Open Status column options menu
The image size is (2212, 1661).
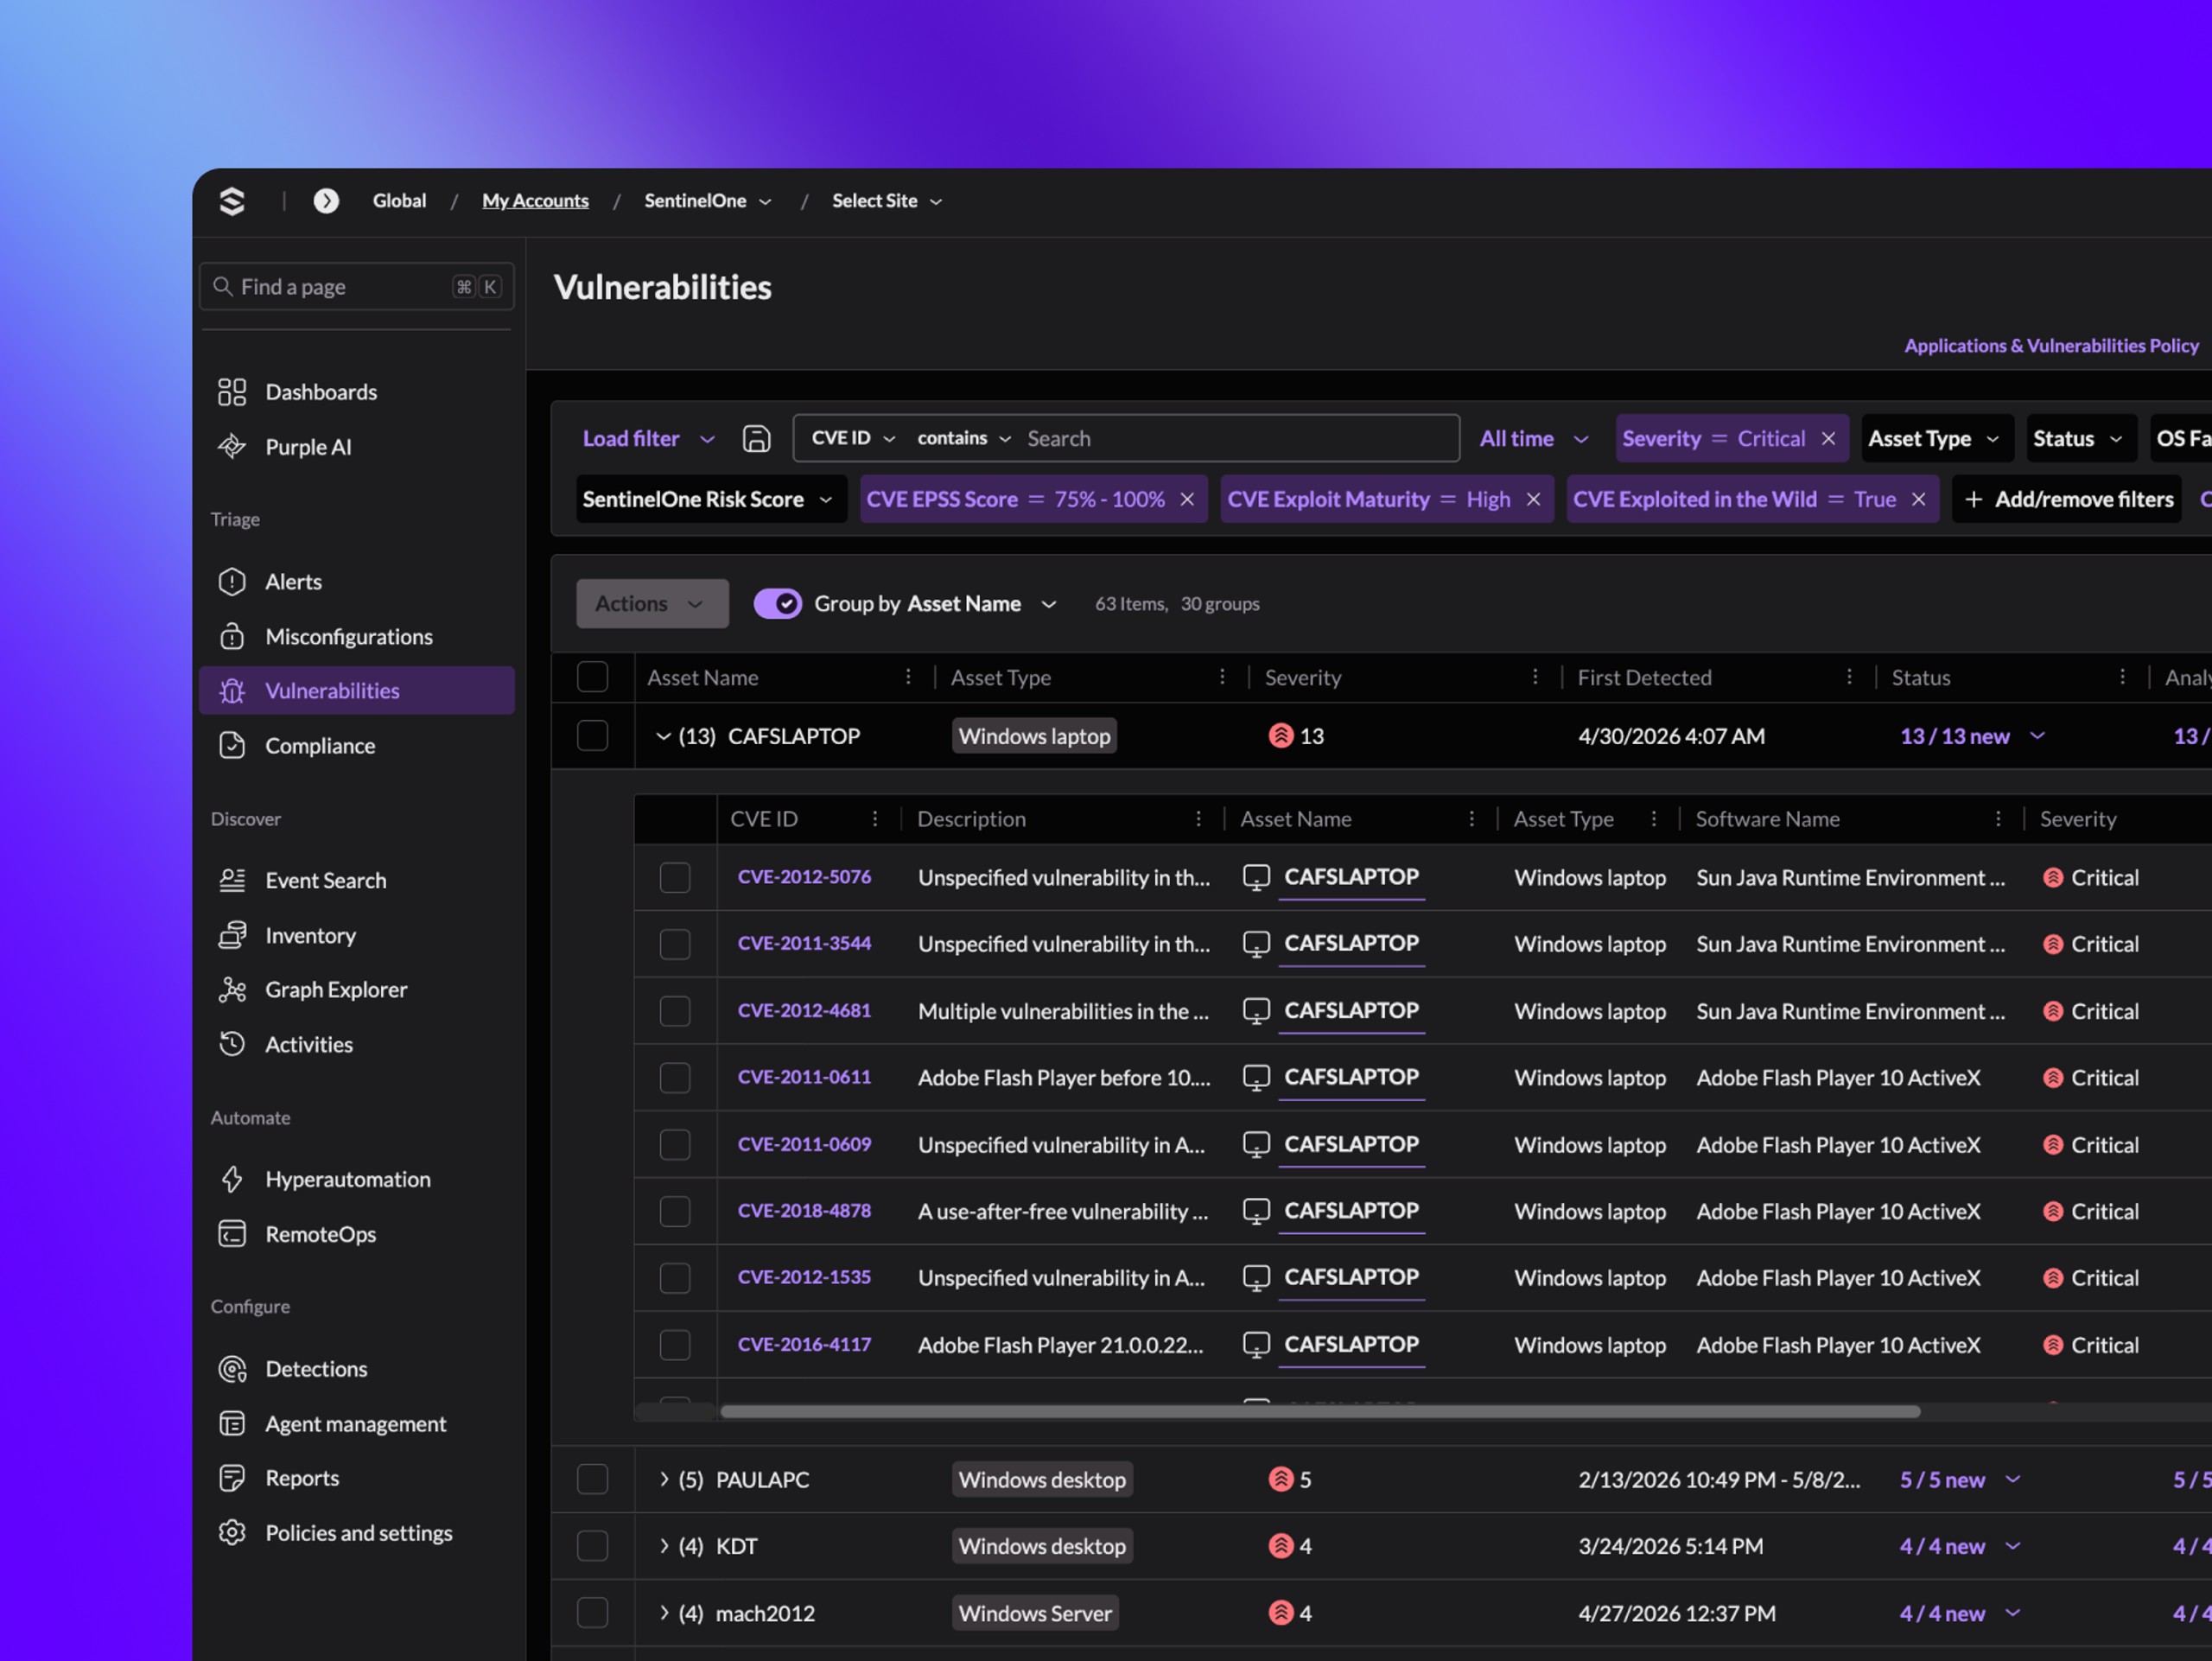point(2122,677)
